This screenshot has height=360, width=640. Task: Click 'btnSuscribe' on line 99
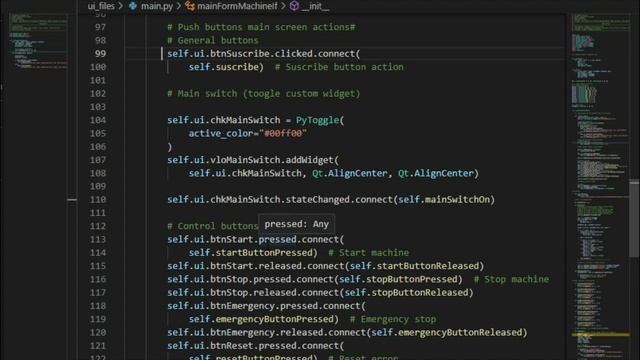click(240, 54)
